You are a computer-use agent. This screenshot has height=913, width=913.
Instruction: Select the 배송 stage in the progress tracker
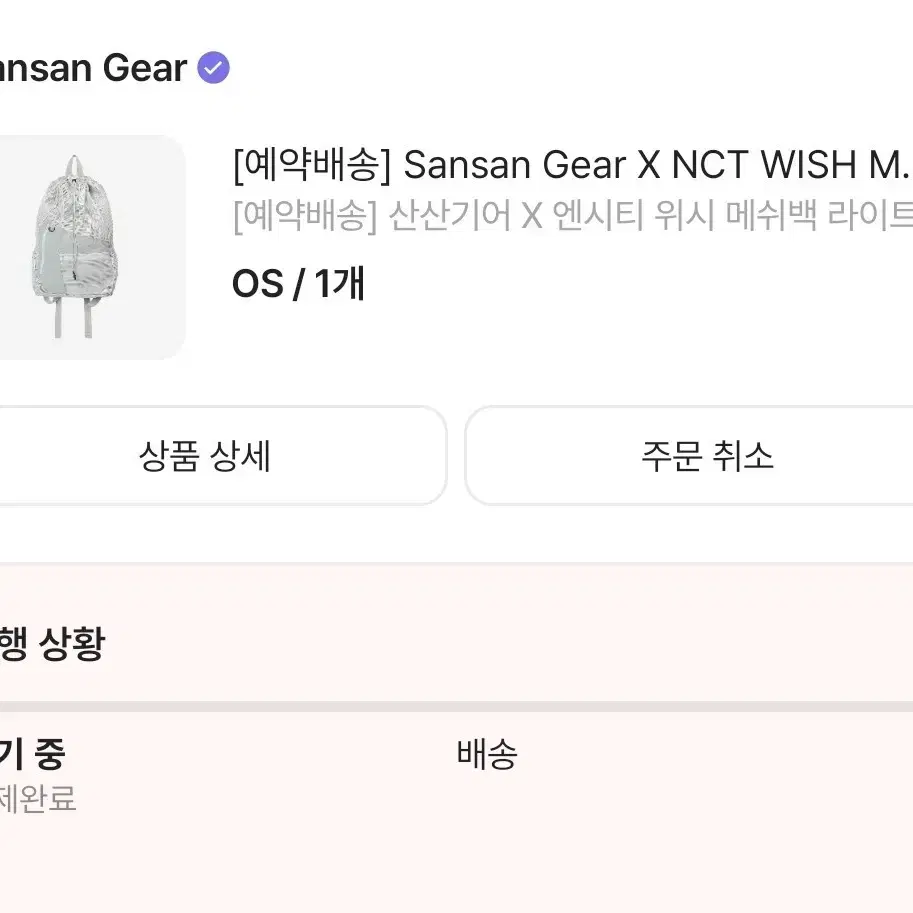pos(487,756)
